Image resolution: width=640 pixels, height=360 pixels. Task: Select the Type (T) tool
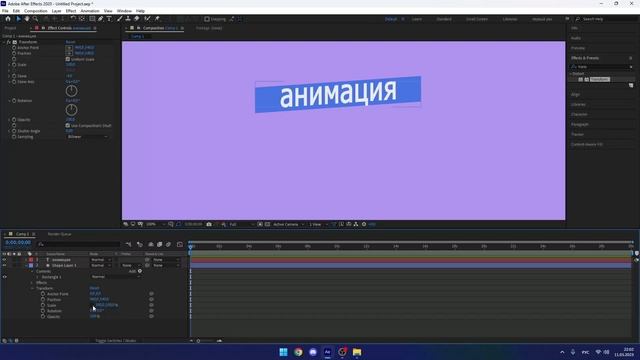point(109,19)
